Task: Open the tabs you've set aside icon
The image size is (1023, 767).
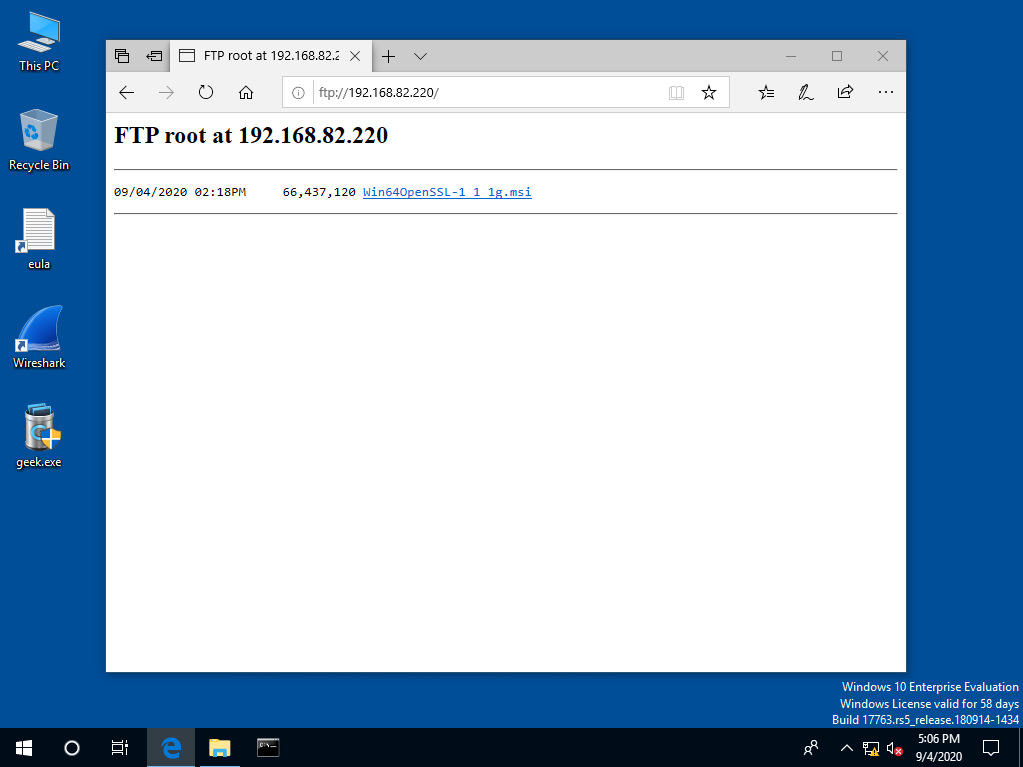Action: point(122,56)
